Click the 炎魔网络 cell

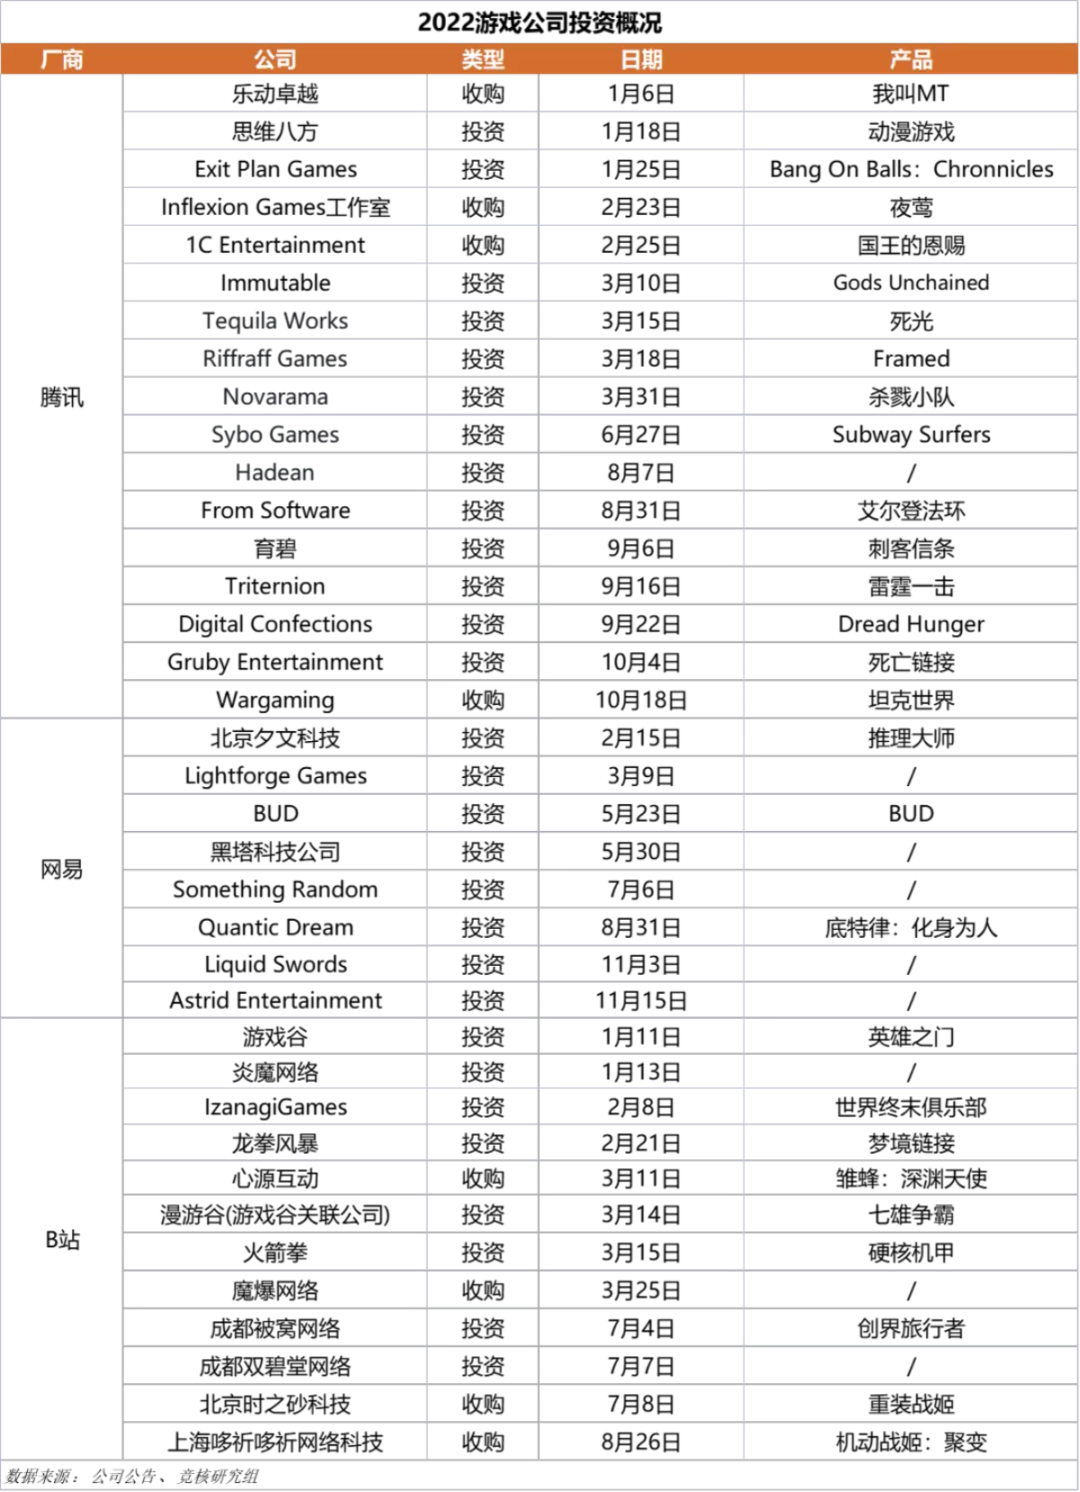pyautogui.click(x=275, y=1072)
